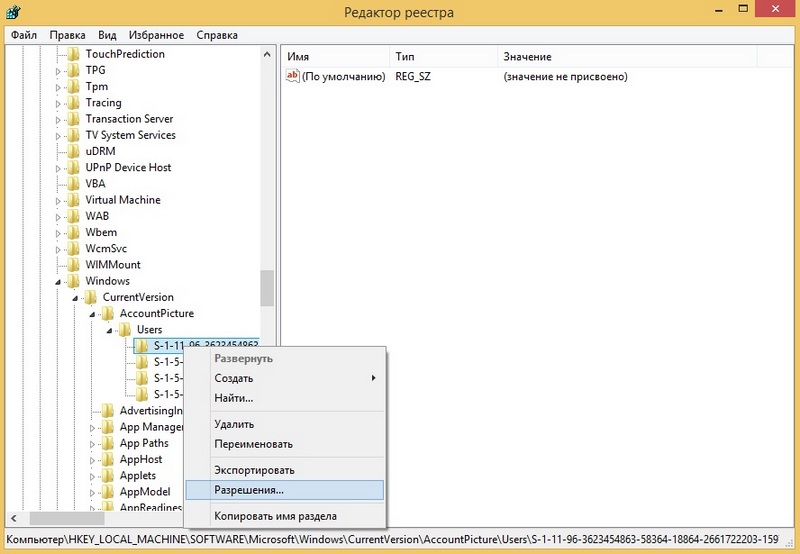Screen dimensions: 800x554
Task: Expand the Tracing tree node
Action: click(x=58, y=104)
